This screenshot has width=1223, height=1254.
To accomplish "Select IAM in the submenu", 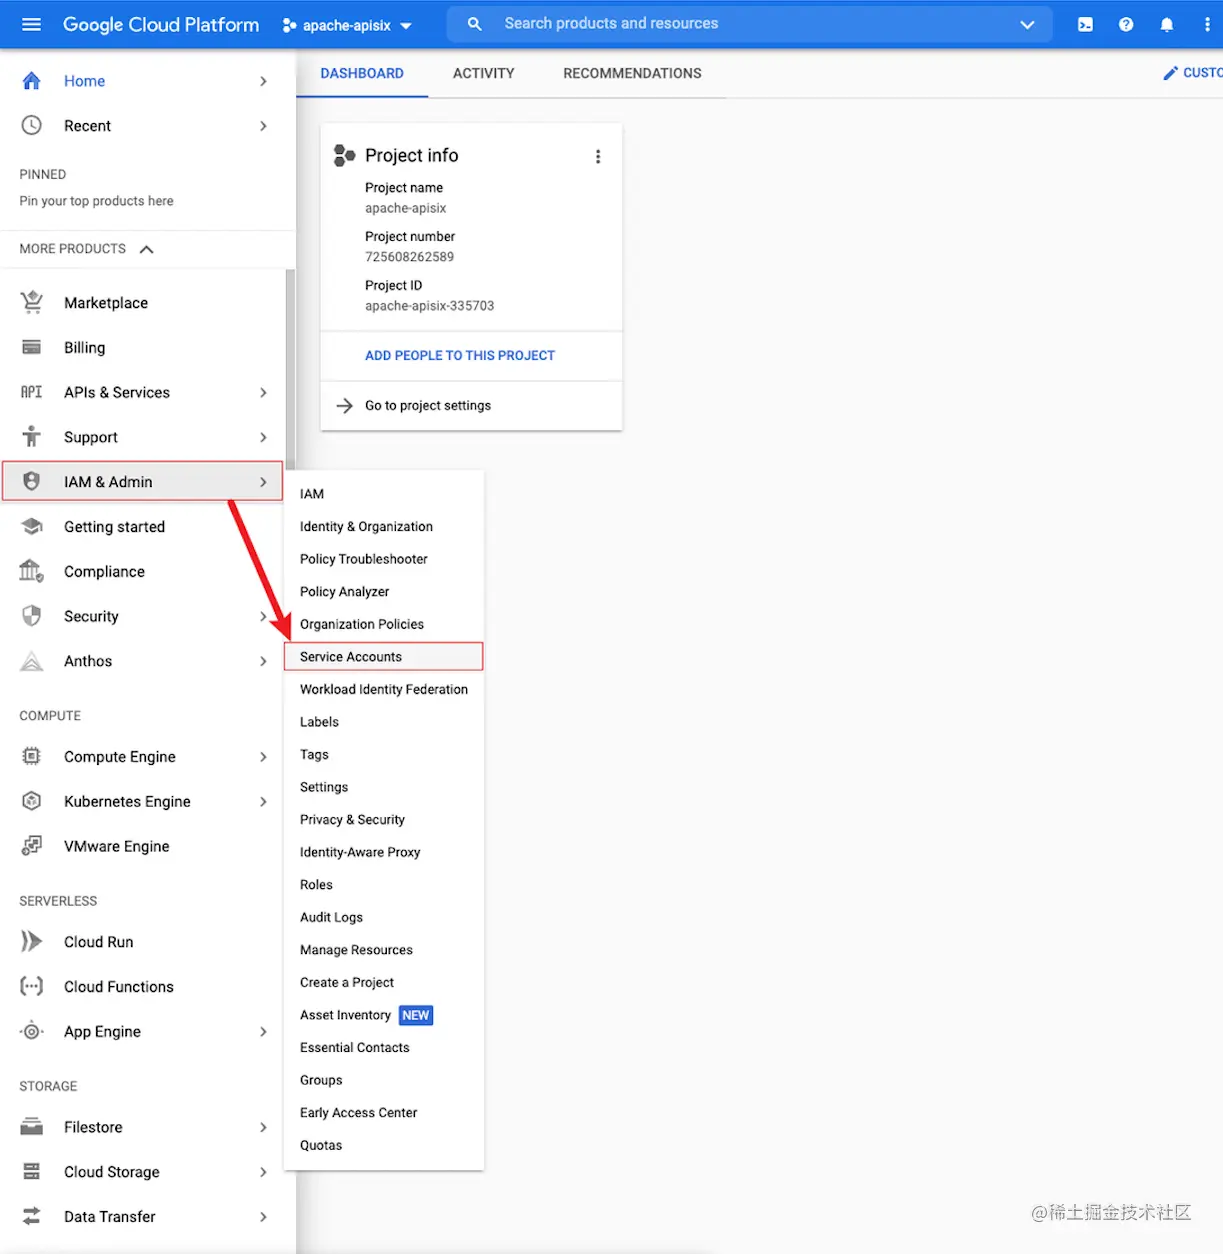I will click(x=384, y=494).
